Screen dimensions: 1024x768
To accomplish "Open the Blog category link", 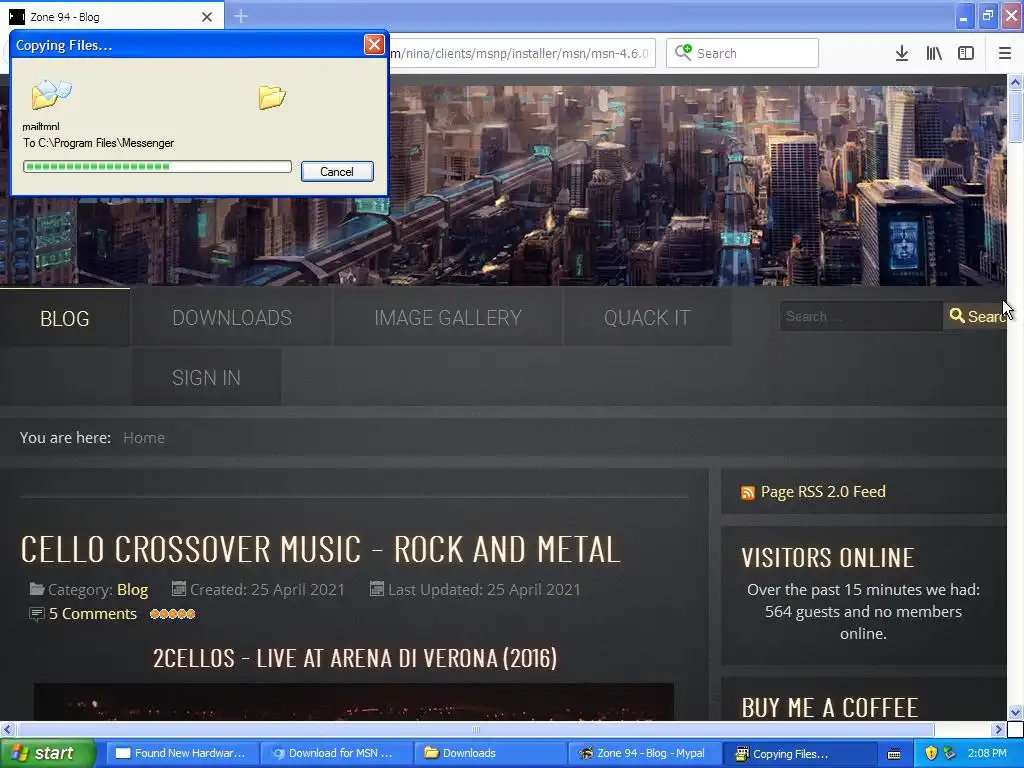I will [133, 590].
